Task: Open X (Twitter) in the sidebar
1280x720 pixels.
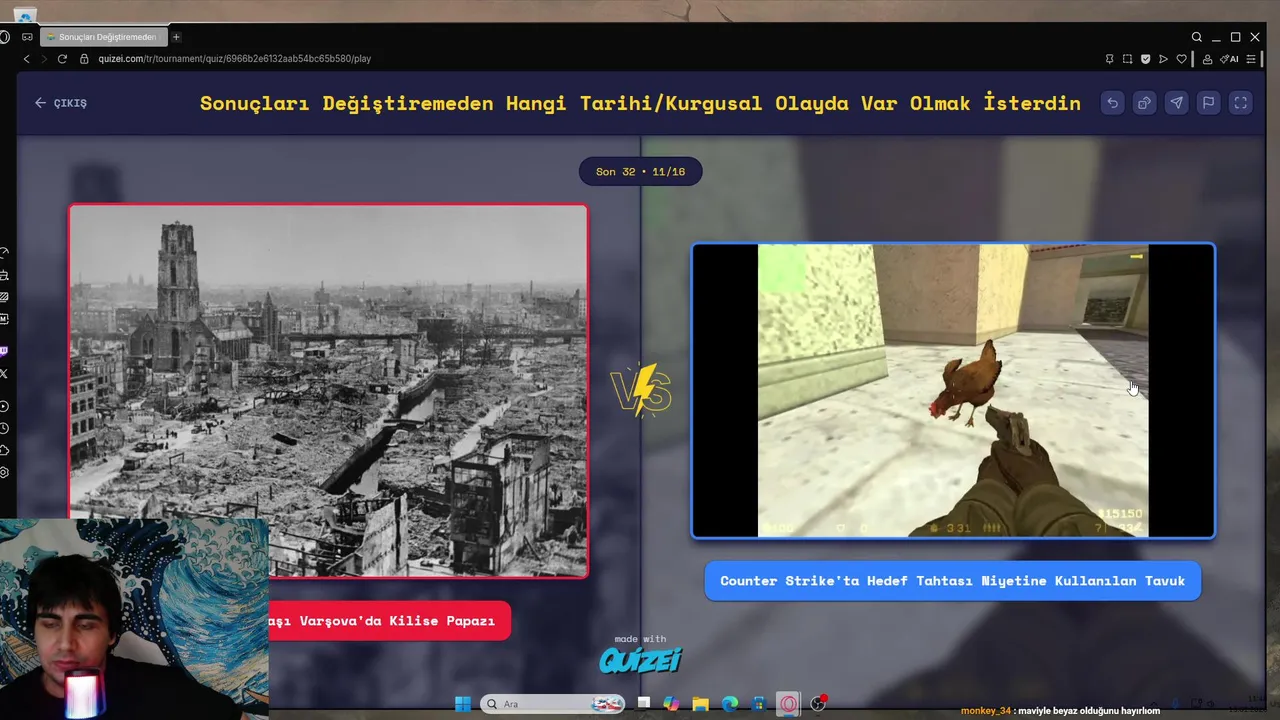Action: point(4,374)
